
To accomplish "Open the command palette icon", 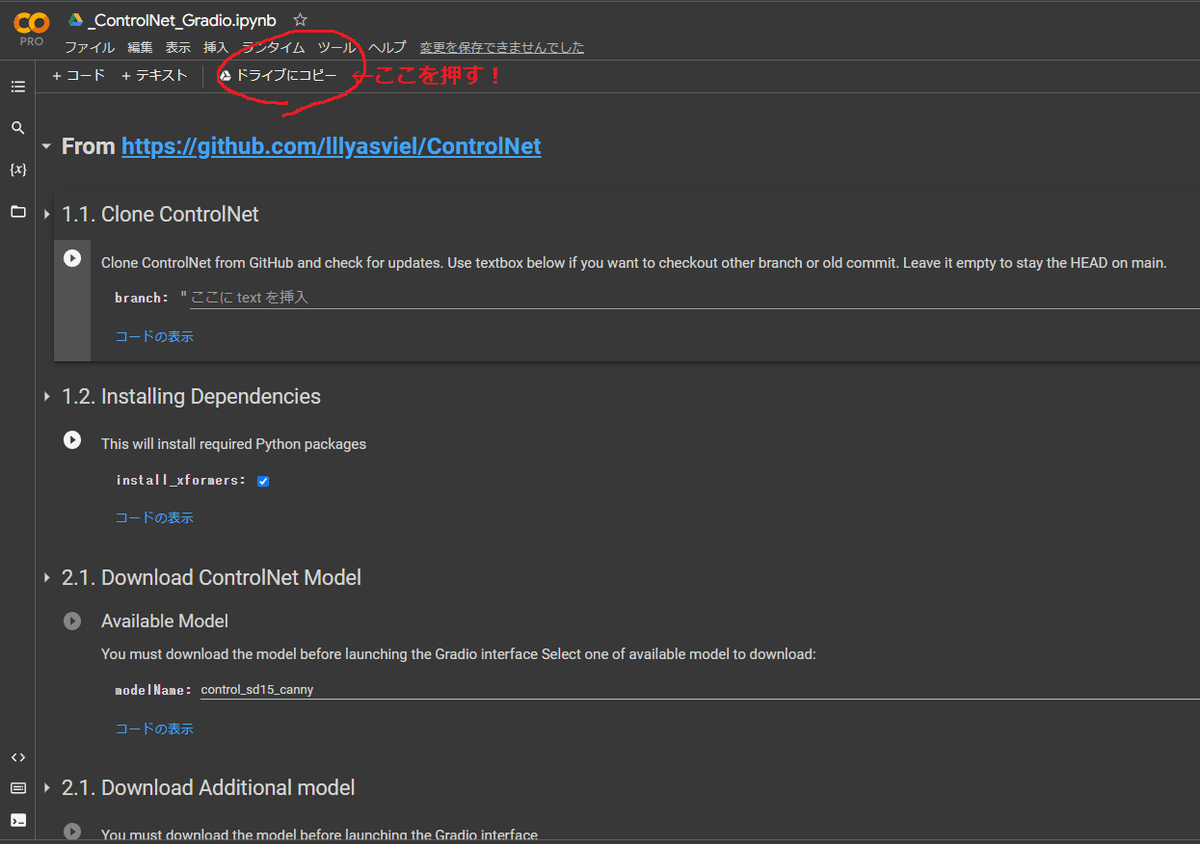I will [18, 788].
